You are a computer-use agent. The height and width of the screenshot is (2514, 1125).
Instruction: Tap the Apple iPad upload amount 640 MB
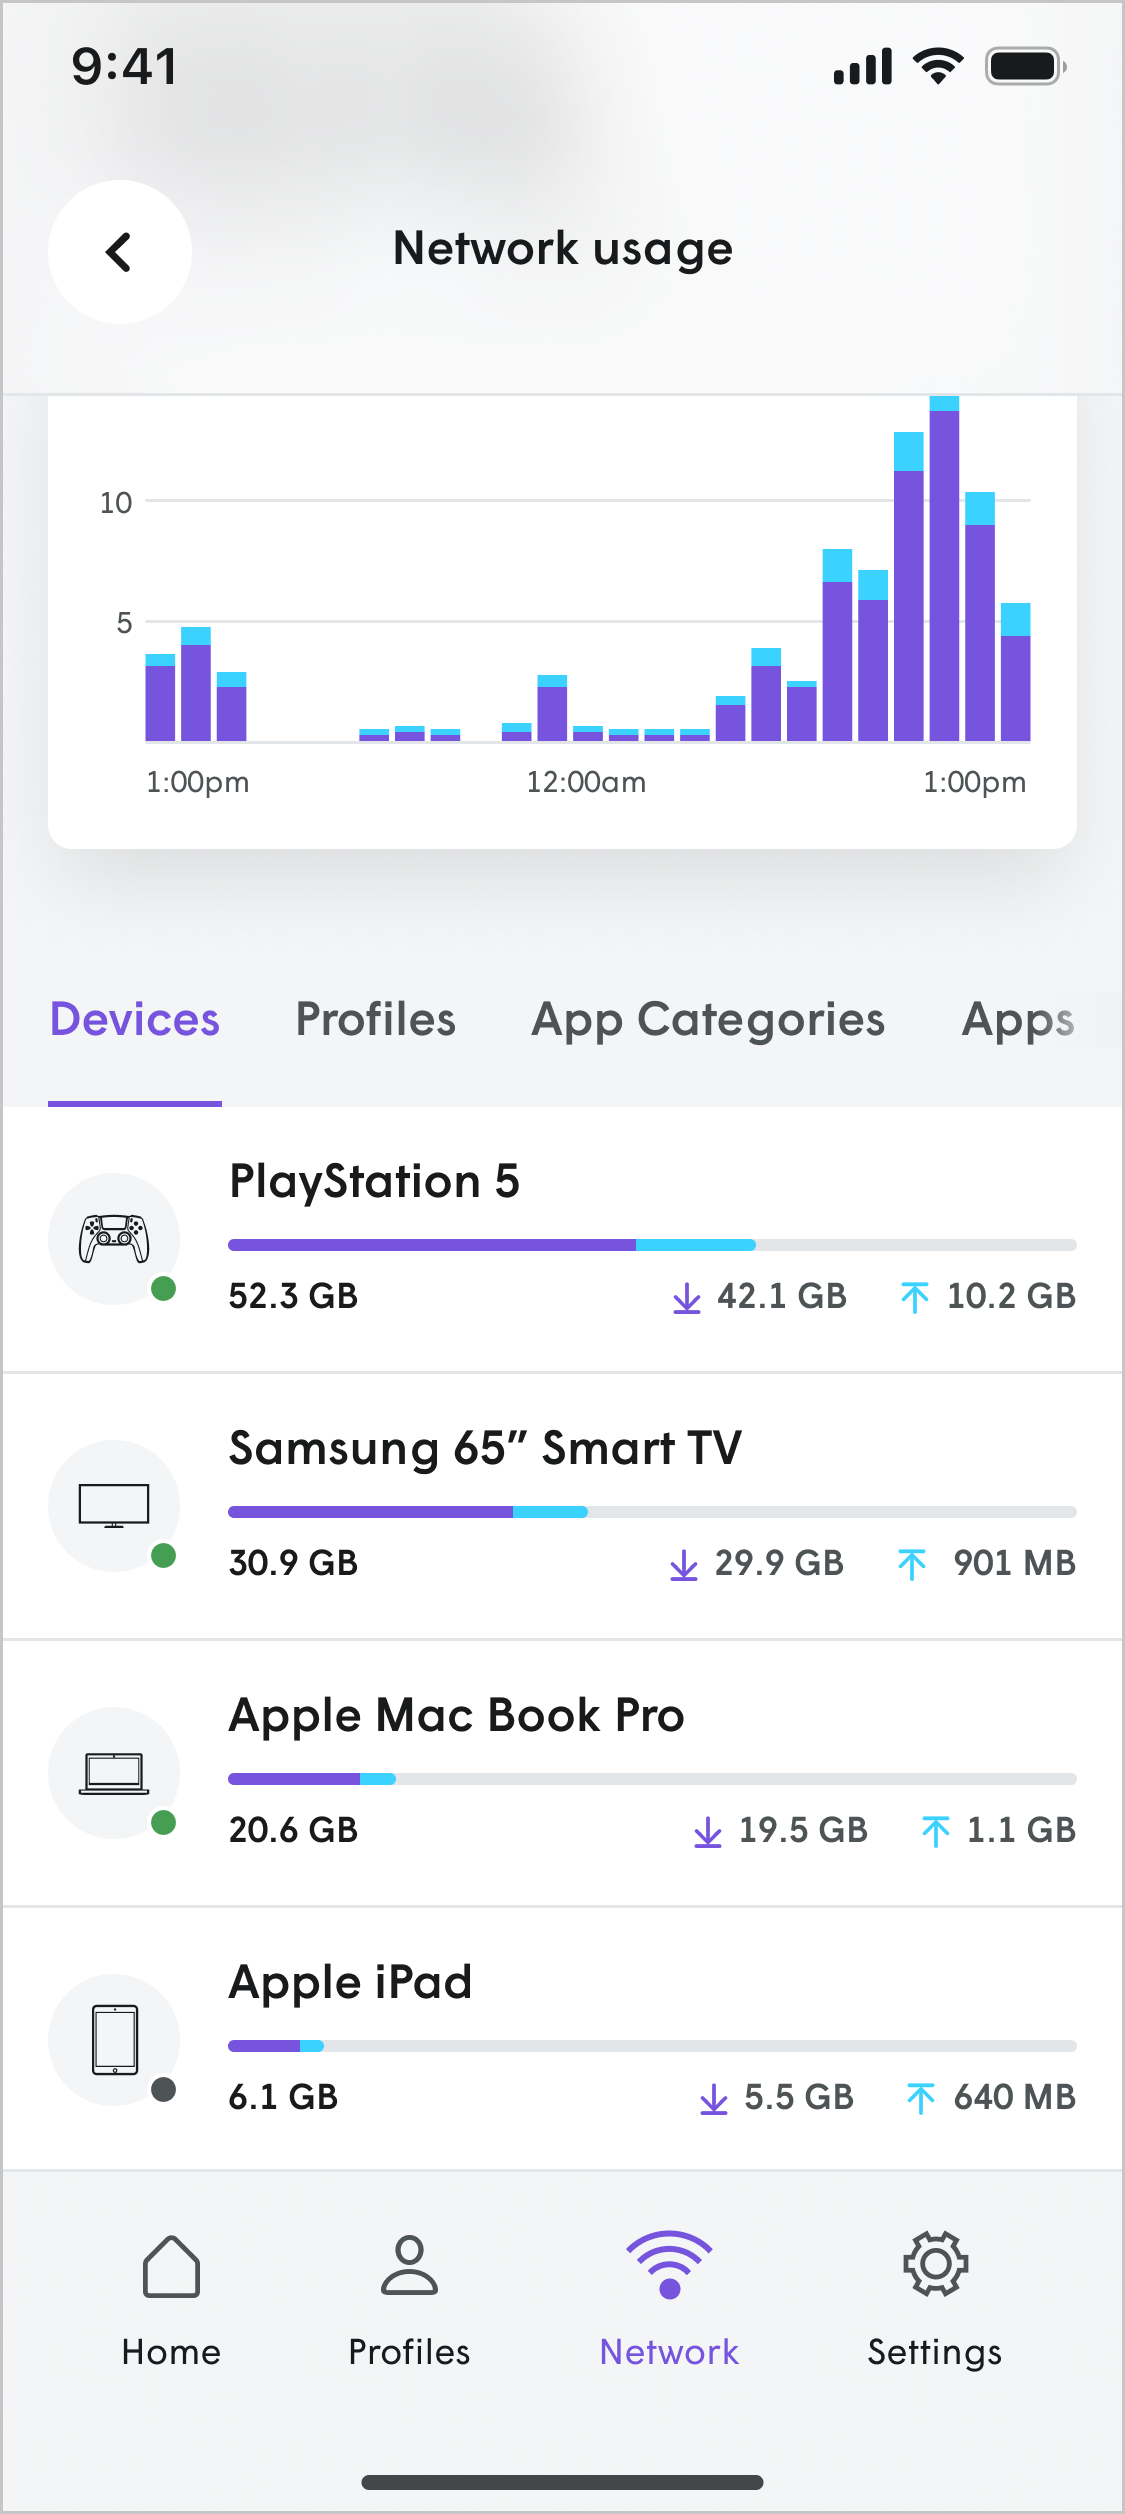tap(1013, 2097)
